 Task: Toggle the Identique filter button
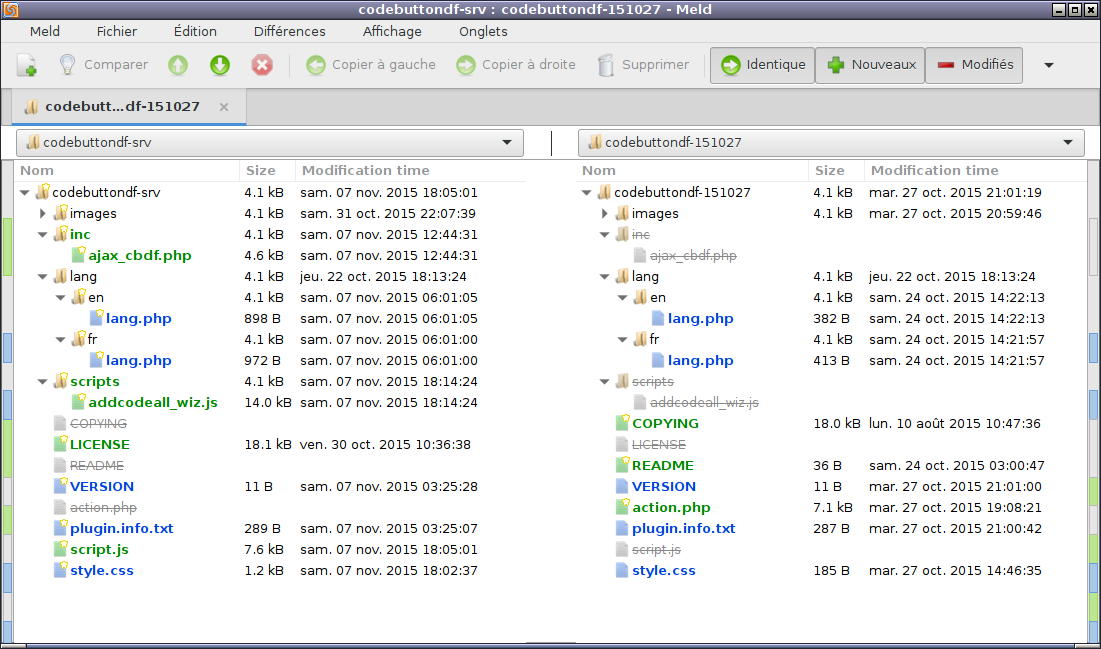tap(762, 65)
